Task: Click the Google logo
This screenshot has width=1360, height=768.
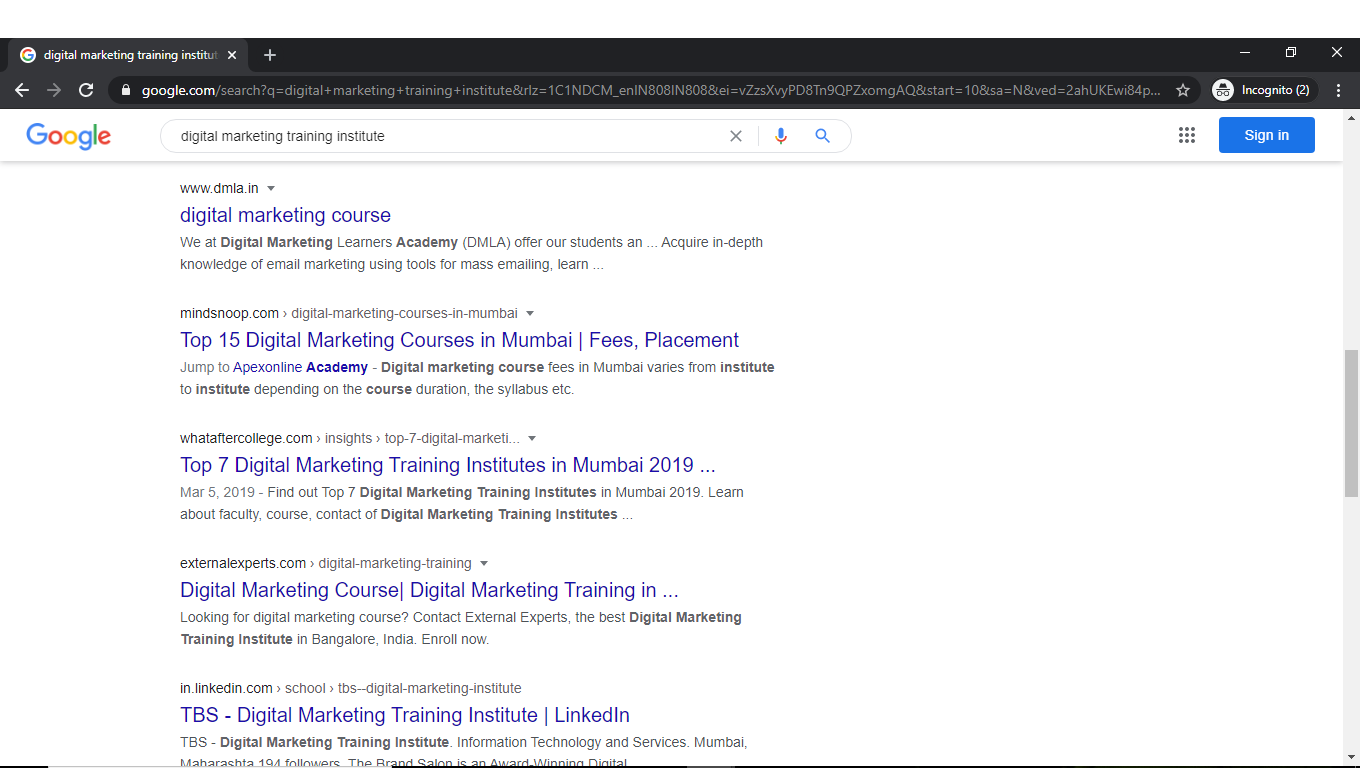Action: [x=69, y=136]
